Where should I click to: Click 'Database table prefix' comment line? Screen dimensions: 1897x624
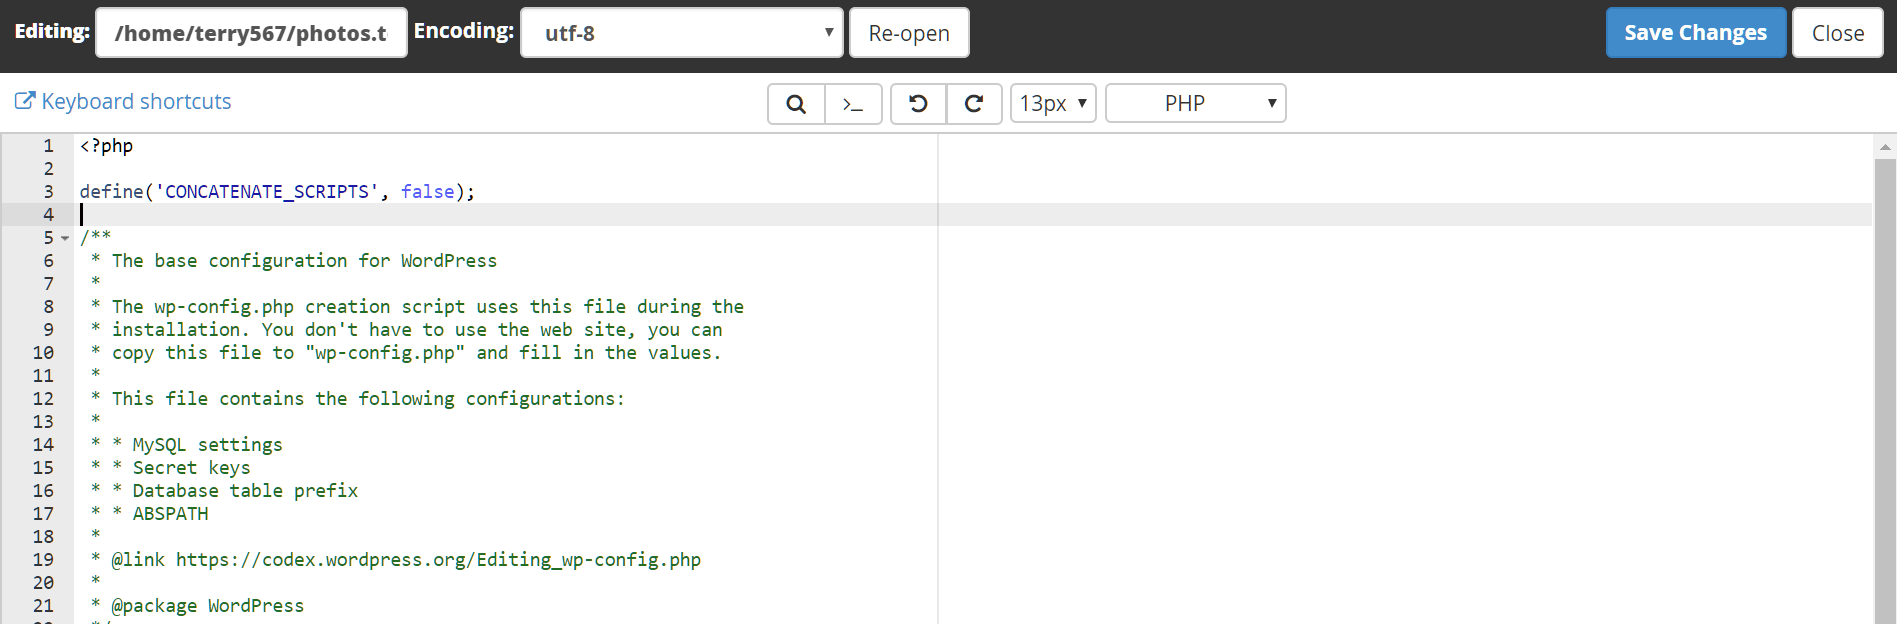[x=245, y=491]
